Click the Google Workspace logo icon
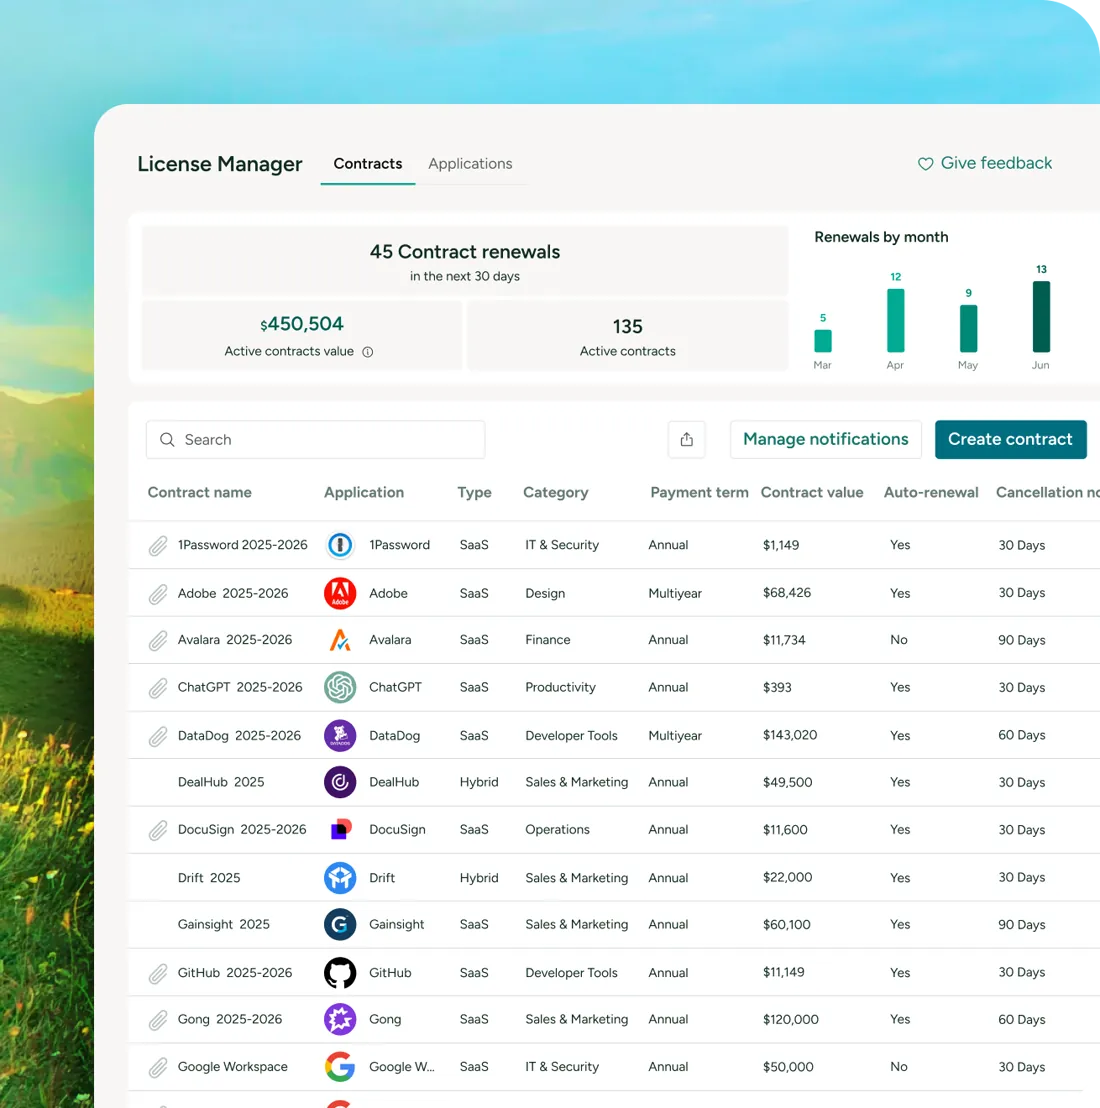The width and height of the screenshot is (1100, 1108). coord(340,1067)
